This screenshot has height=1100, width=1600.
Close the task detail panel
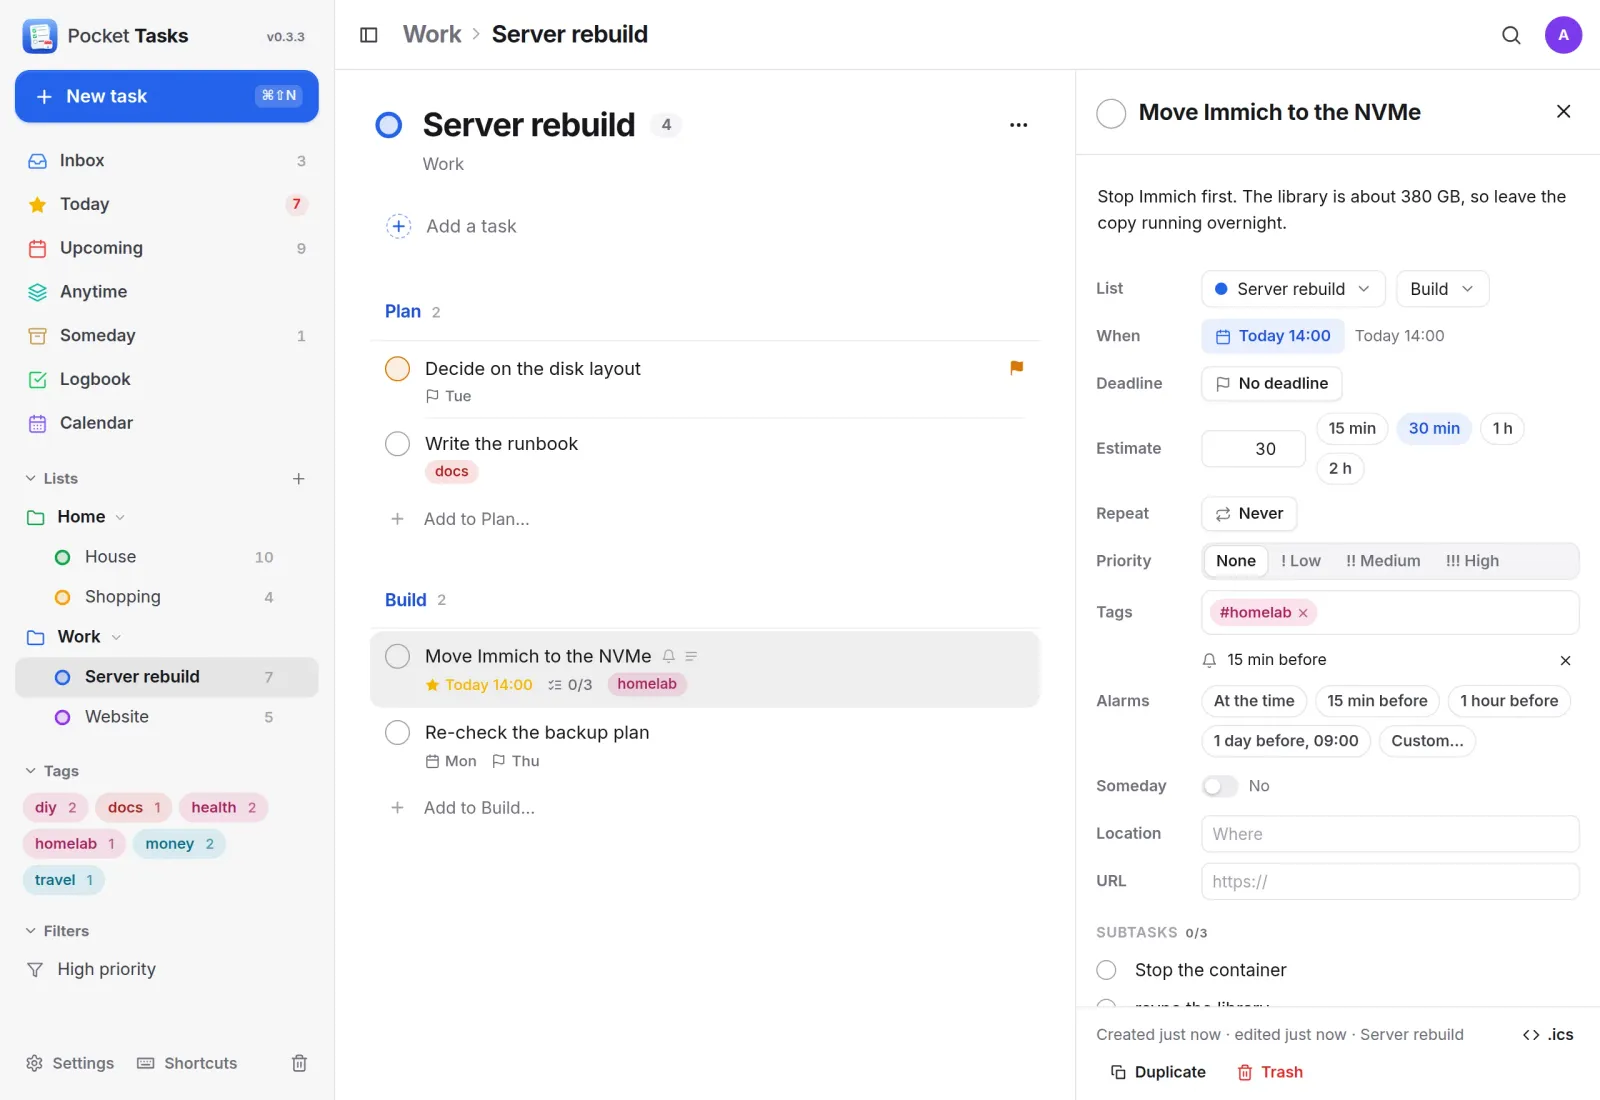(1563, 111)
